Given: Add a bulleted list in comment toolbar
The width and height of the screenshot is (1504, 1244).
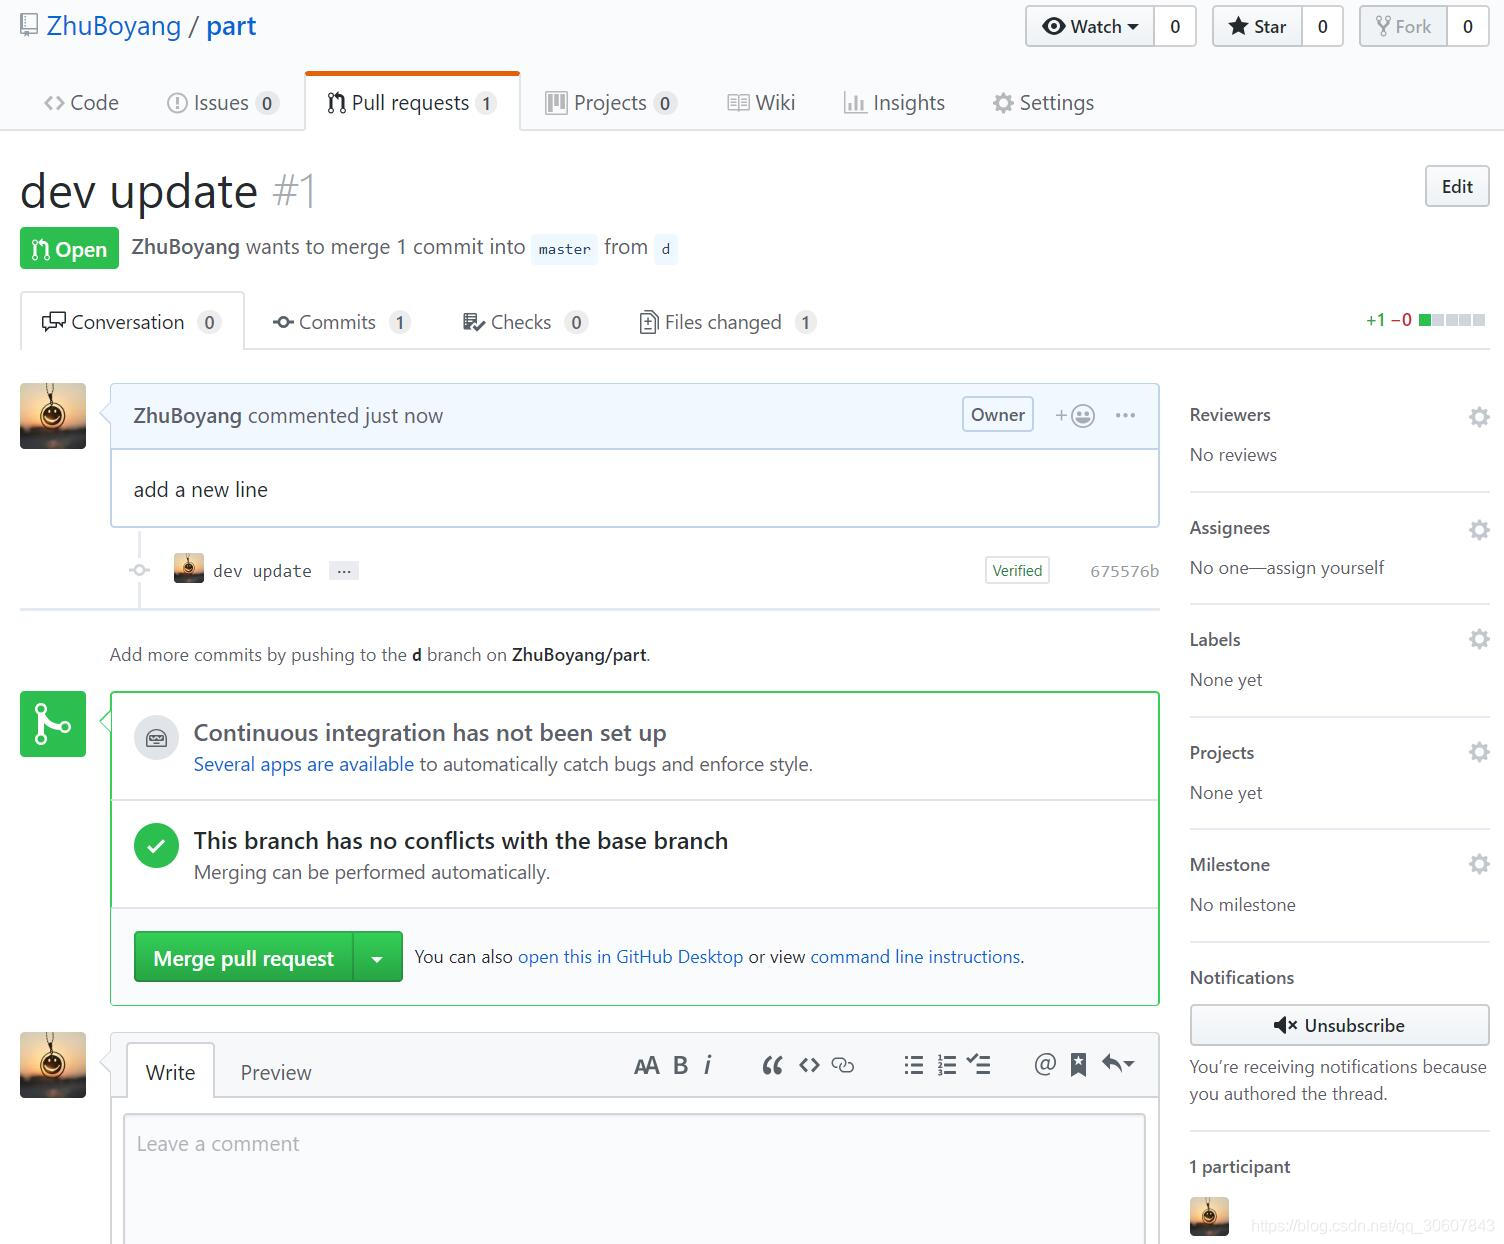Looking at the screenshot, I should tap(913, 1065).
